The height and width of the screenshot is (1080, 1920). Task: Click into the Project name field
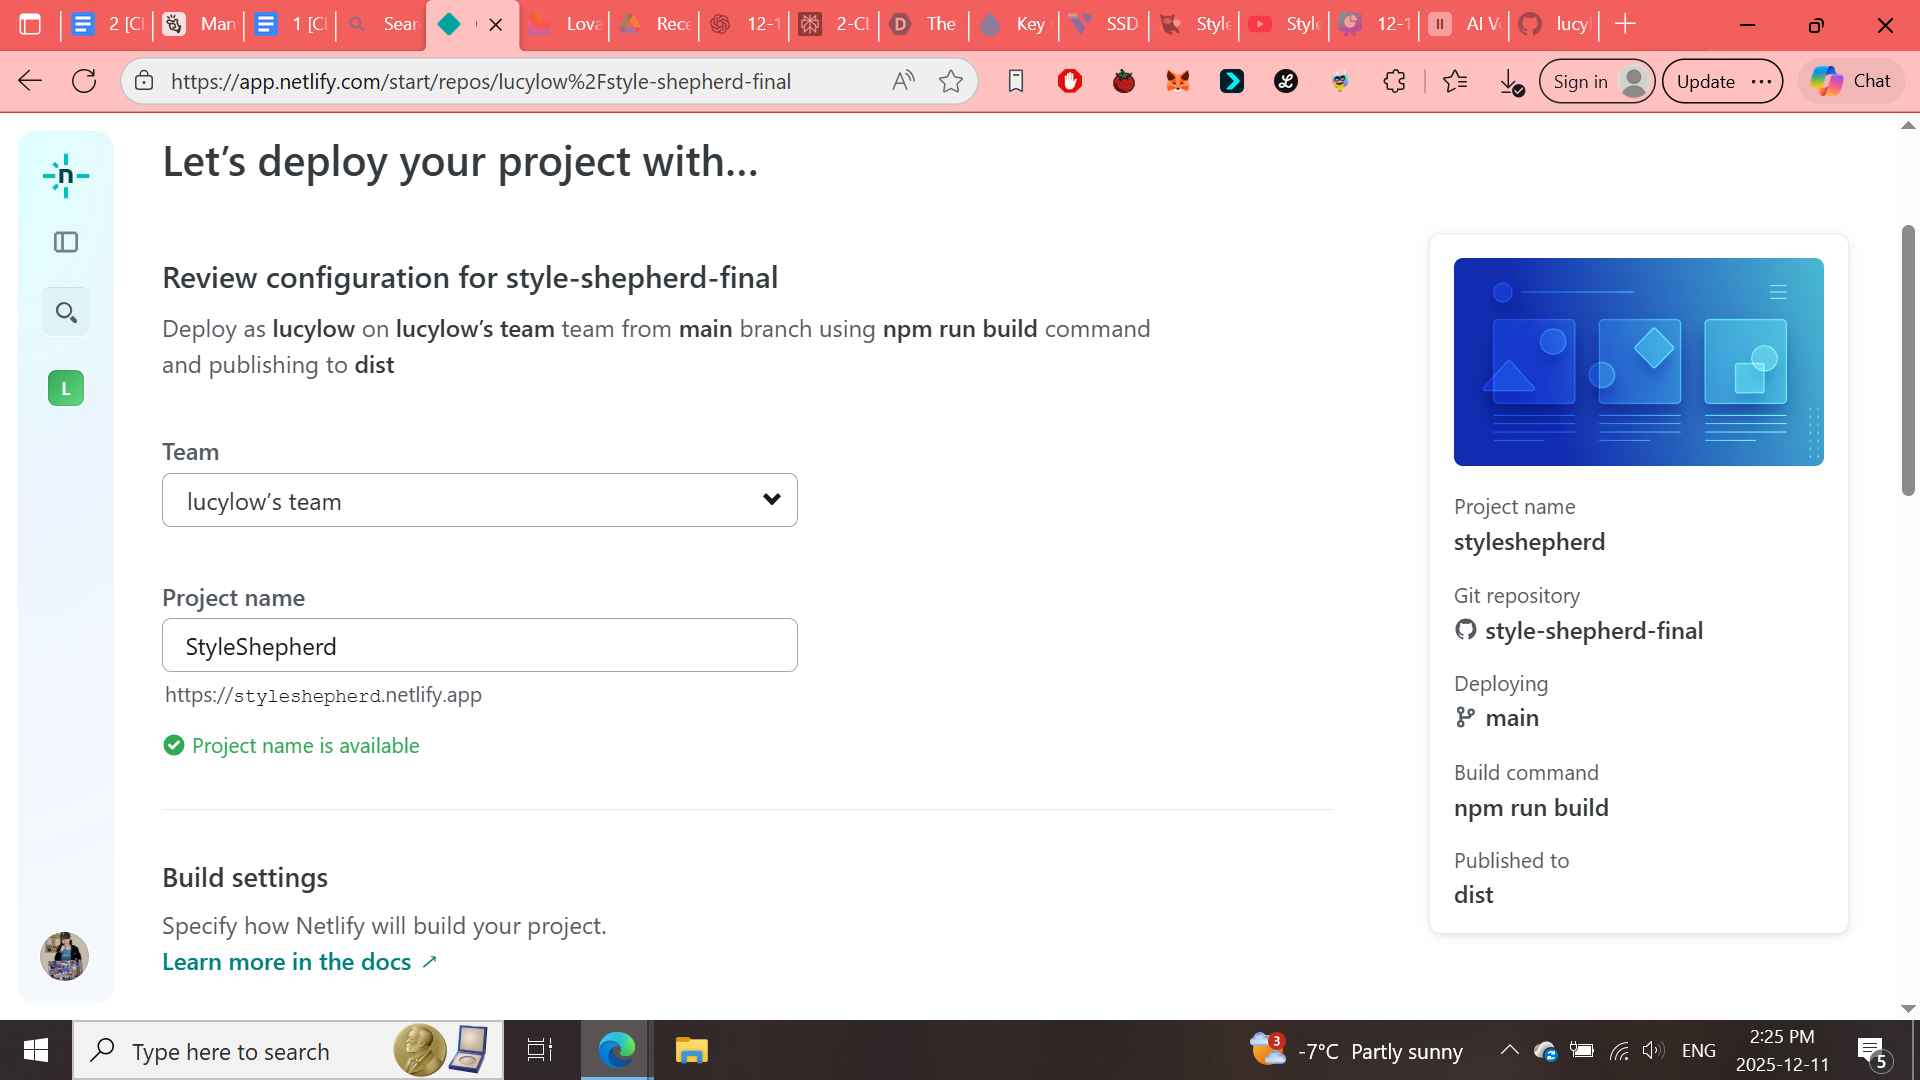[480, 646]
